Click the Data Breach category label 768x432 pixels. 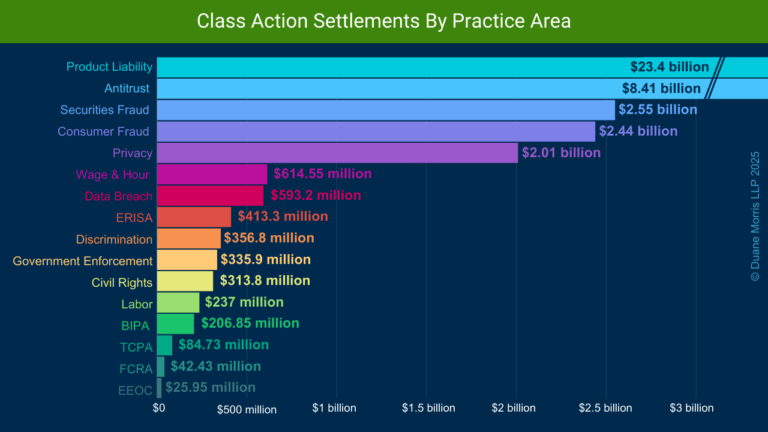(x=111, y=196)
